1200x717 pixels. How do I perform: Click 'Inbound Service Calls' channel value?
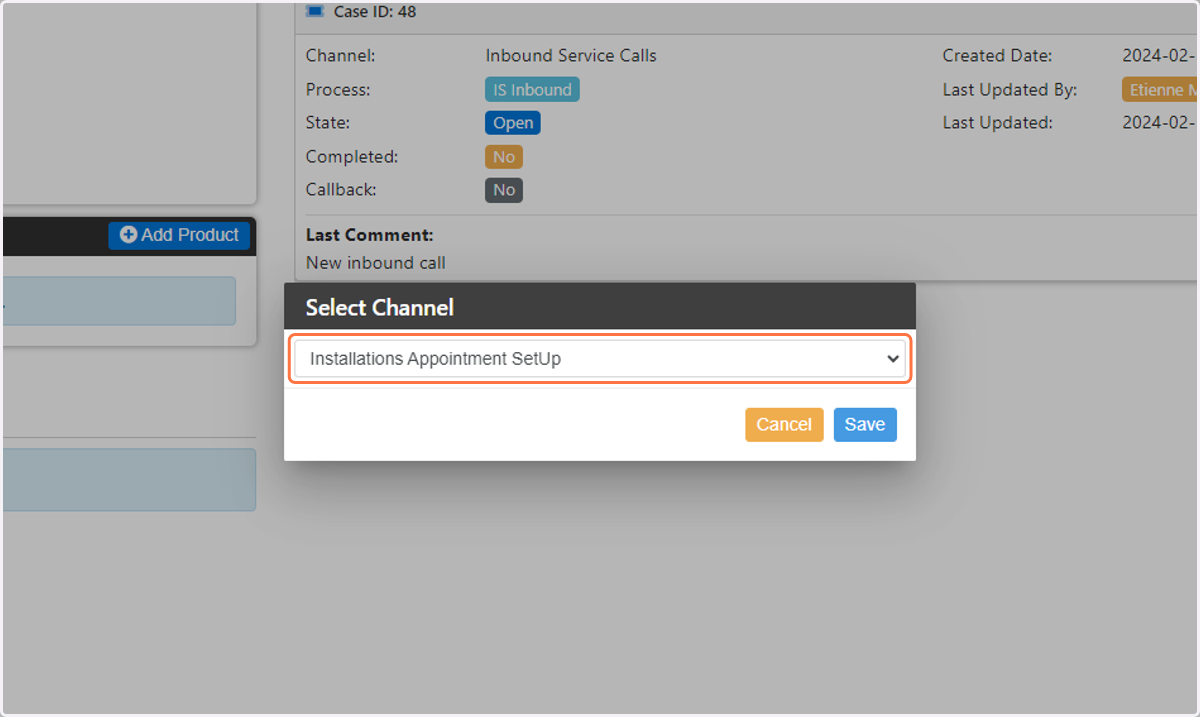click(571, 56)
